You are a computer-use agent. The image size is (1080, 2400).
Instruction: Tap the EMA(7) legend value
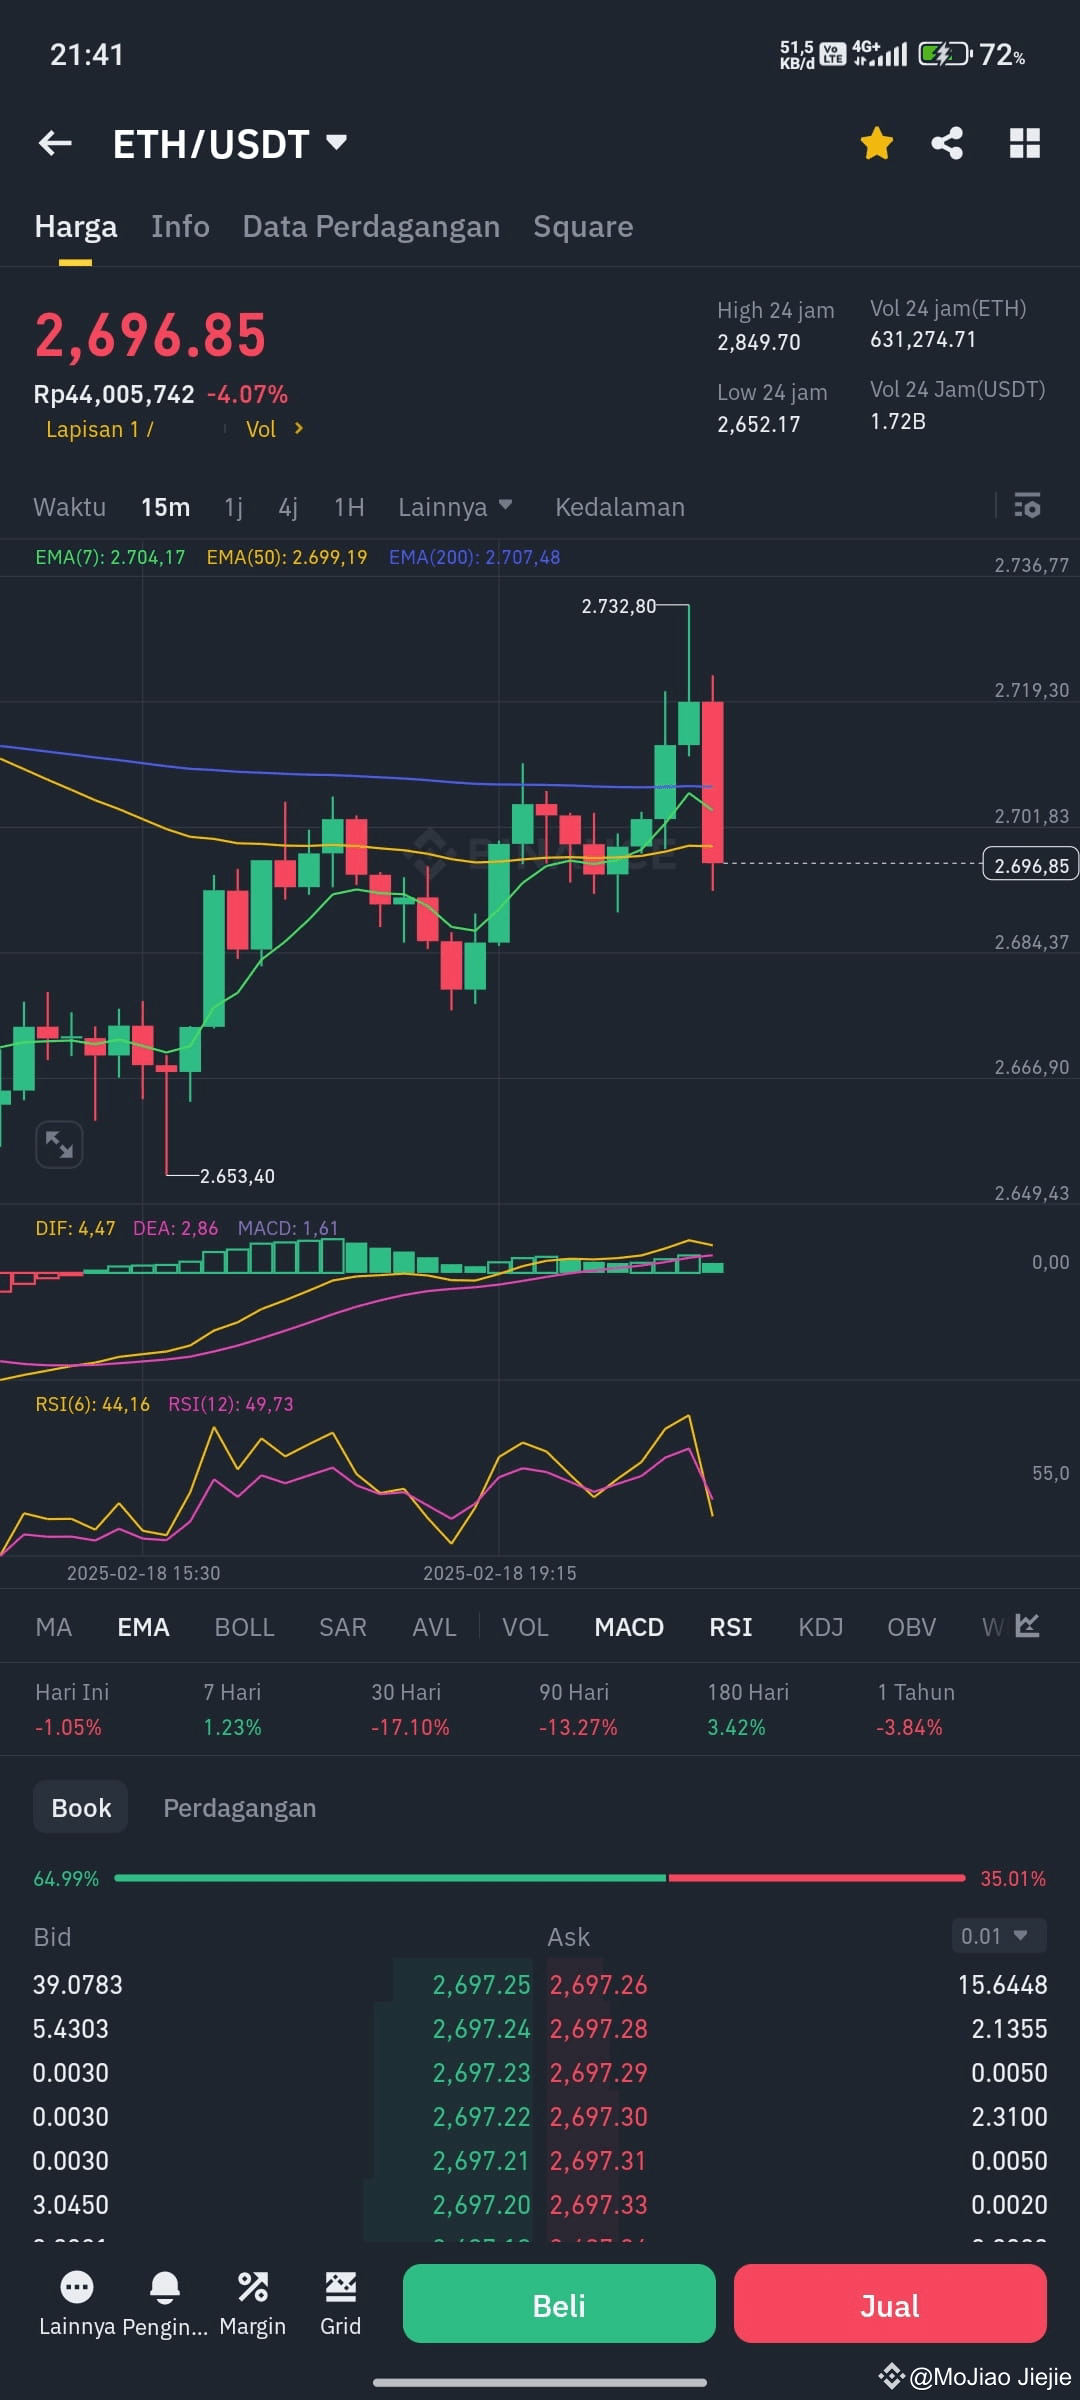(x=110, y=557)
